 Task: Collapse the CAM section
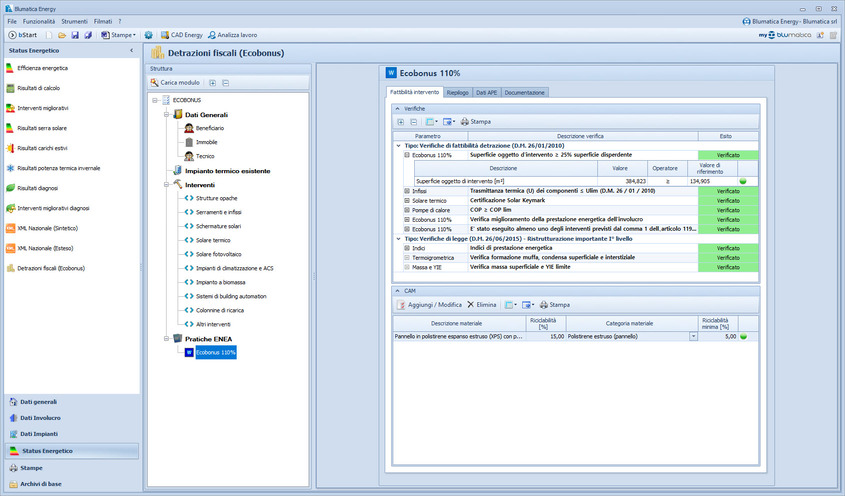(x=398, y=291)
